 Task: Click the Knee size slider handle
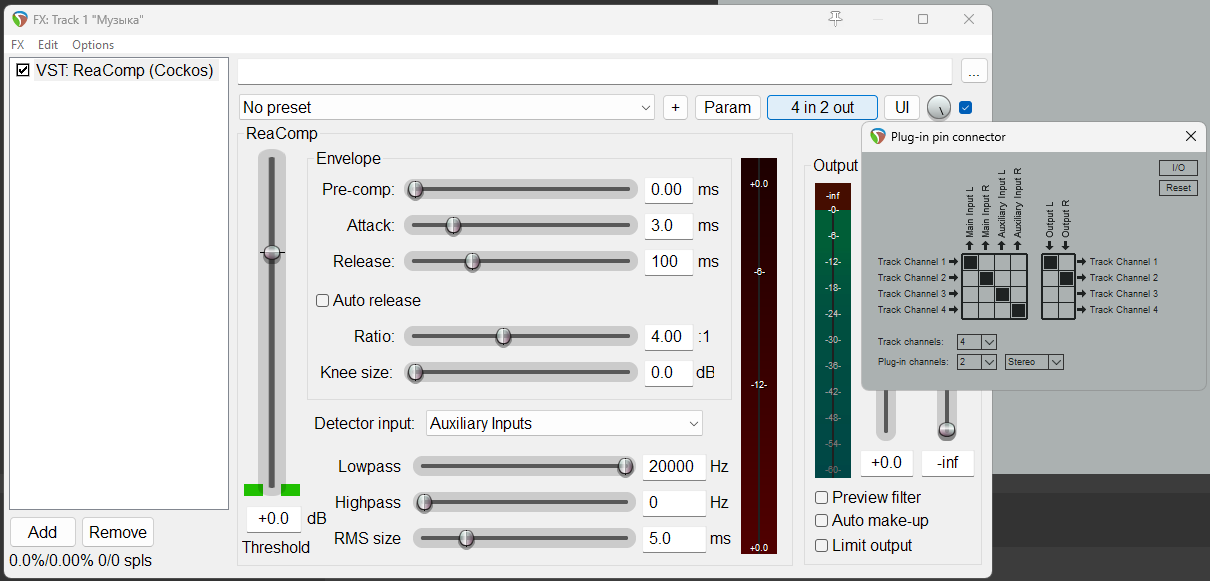coord(415,372)
